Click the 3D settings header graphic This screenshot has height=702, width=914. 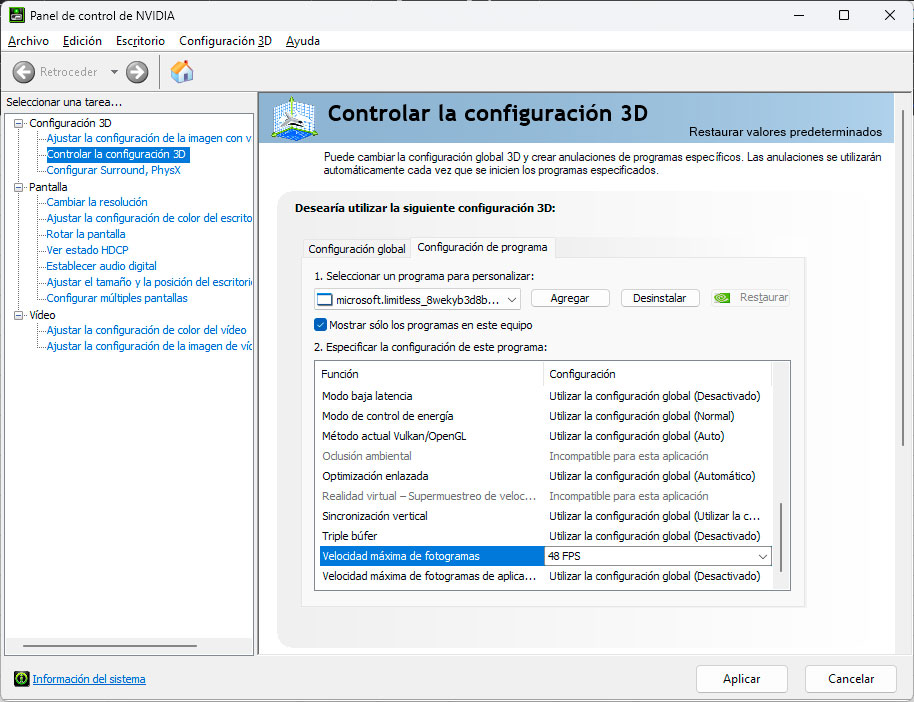294,118
